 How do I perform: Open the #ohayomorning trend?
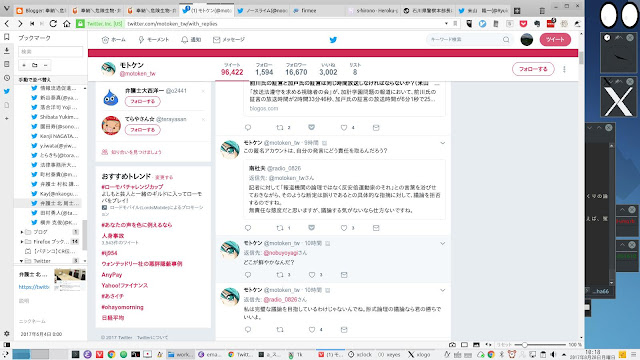click(x=122, y=307)
